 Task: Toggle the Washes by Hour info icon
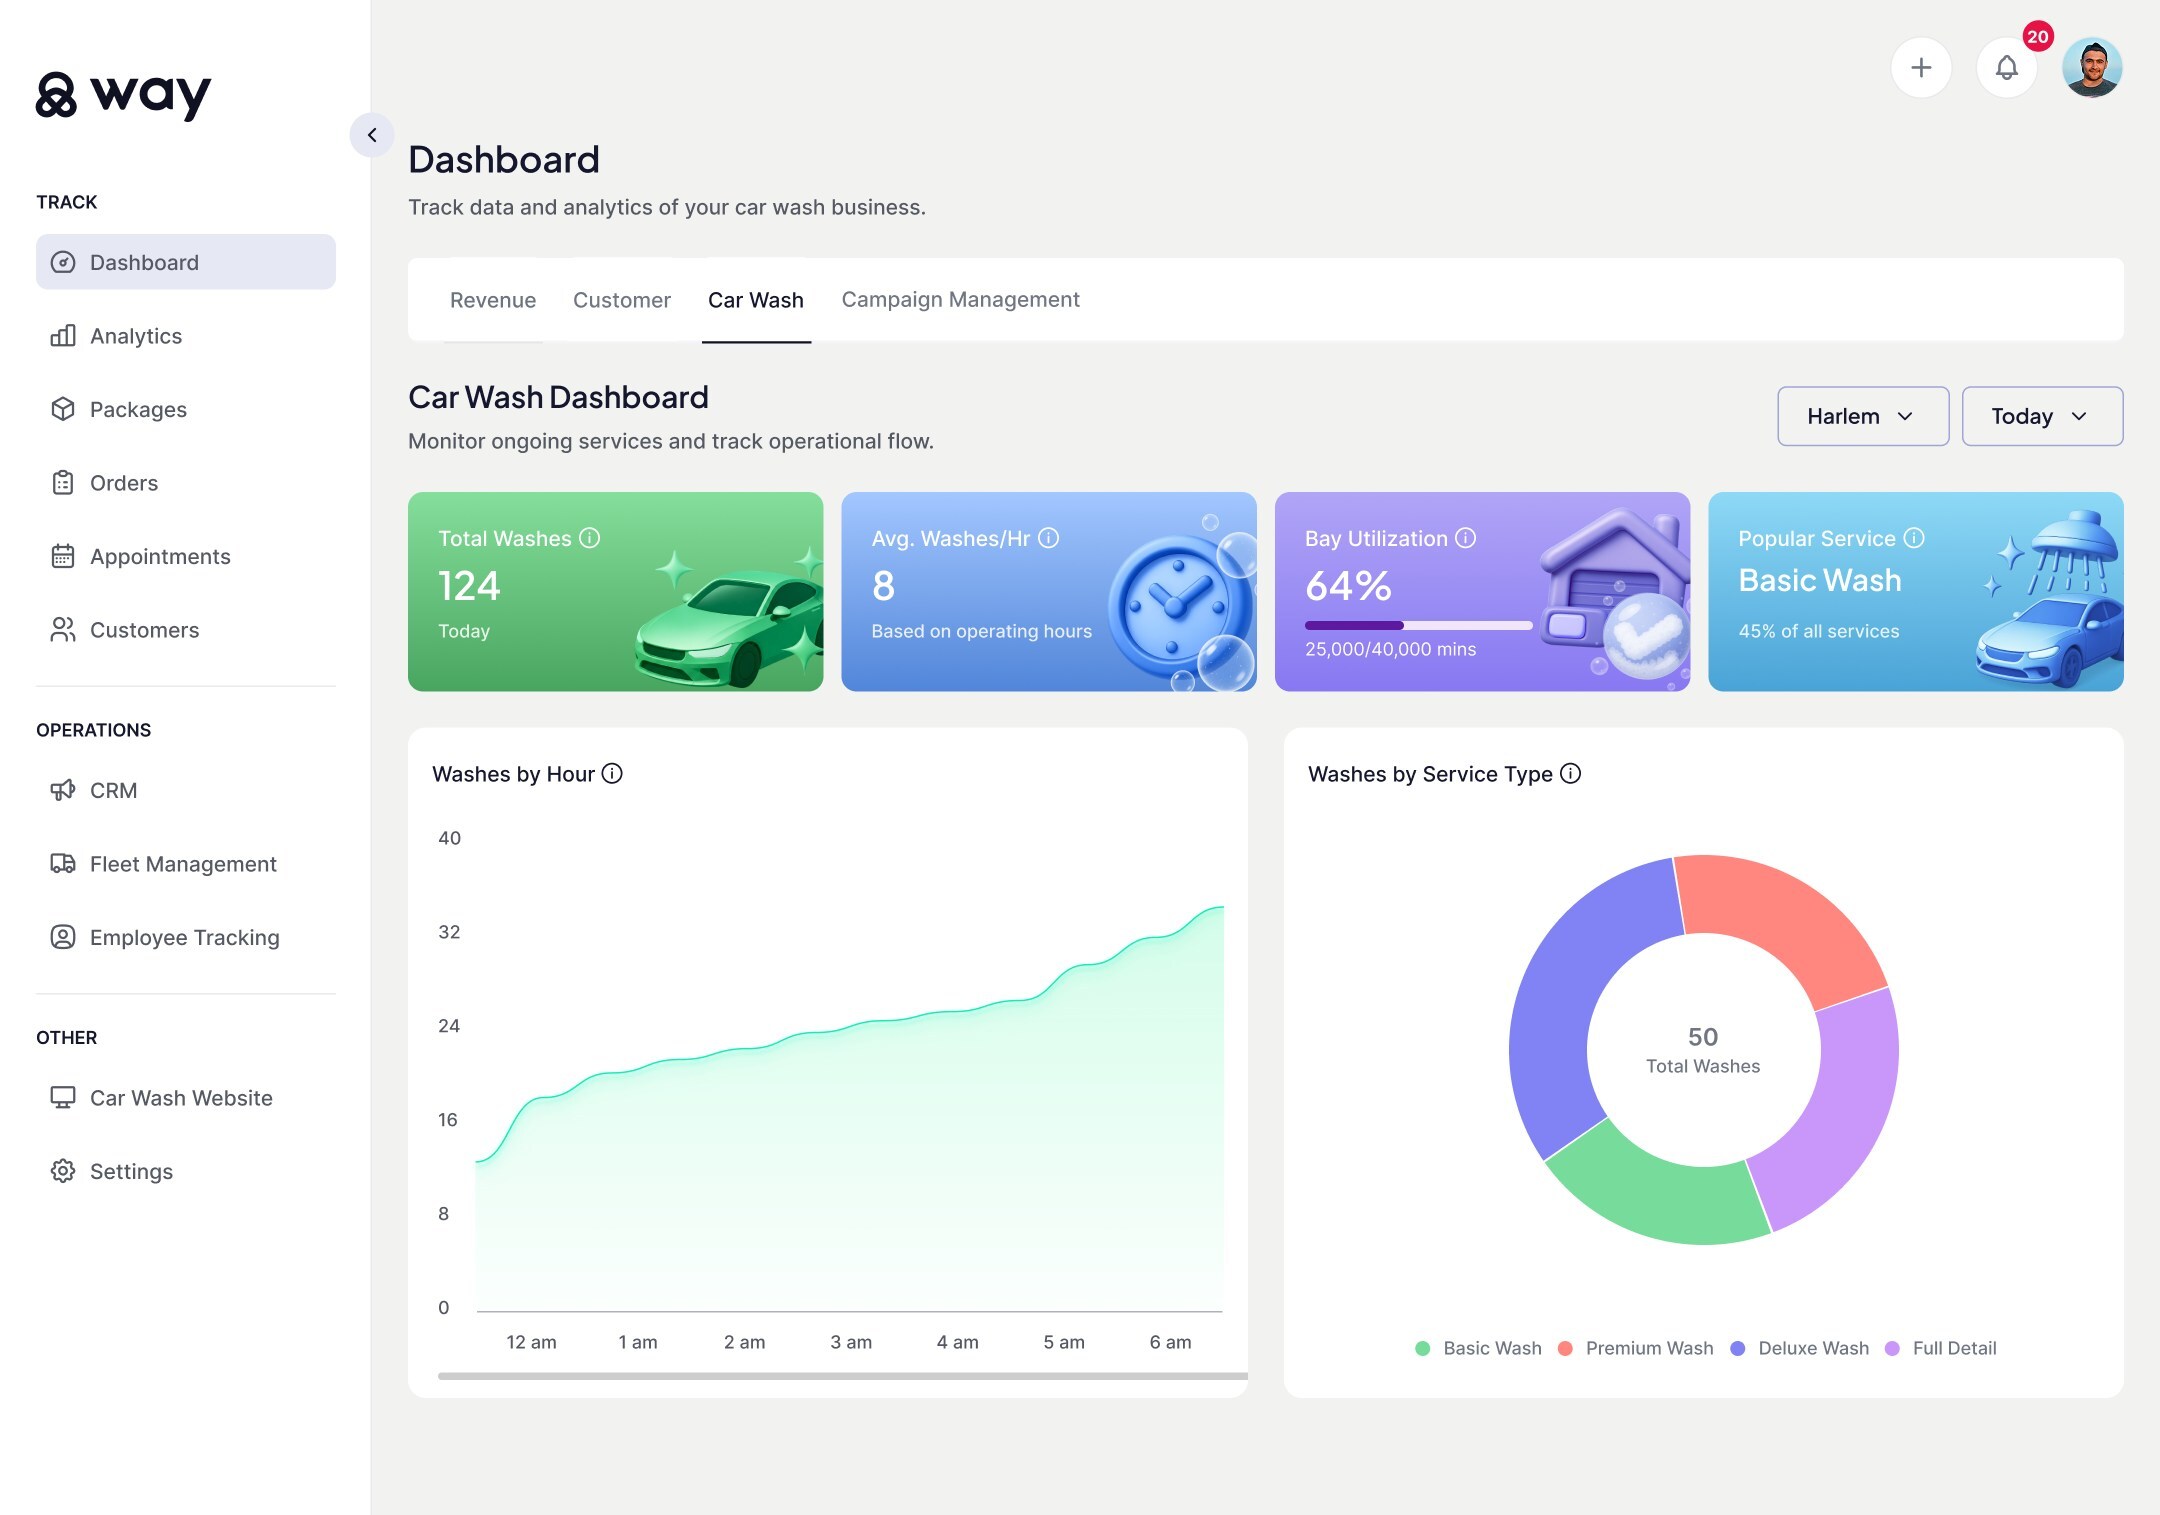coord(612,773)
